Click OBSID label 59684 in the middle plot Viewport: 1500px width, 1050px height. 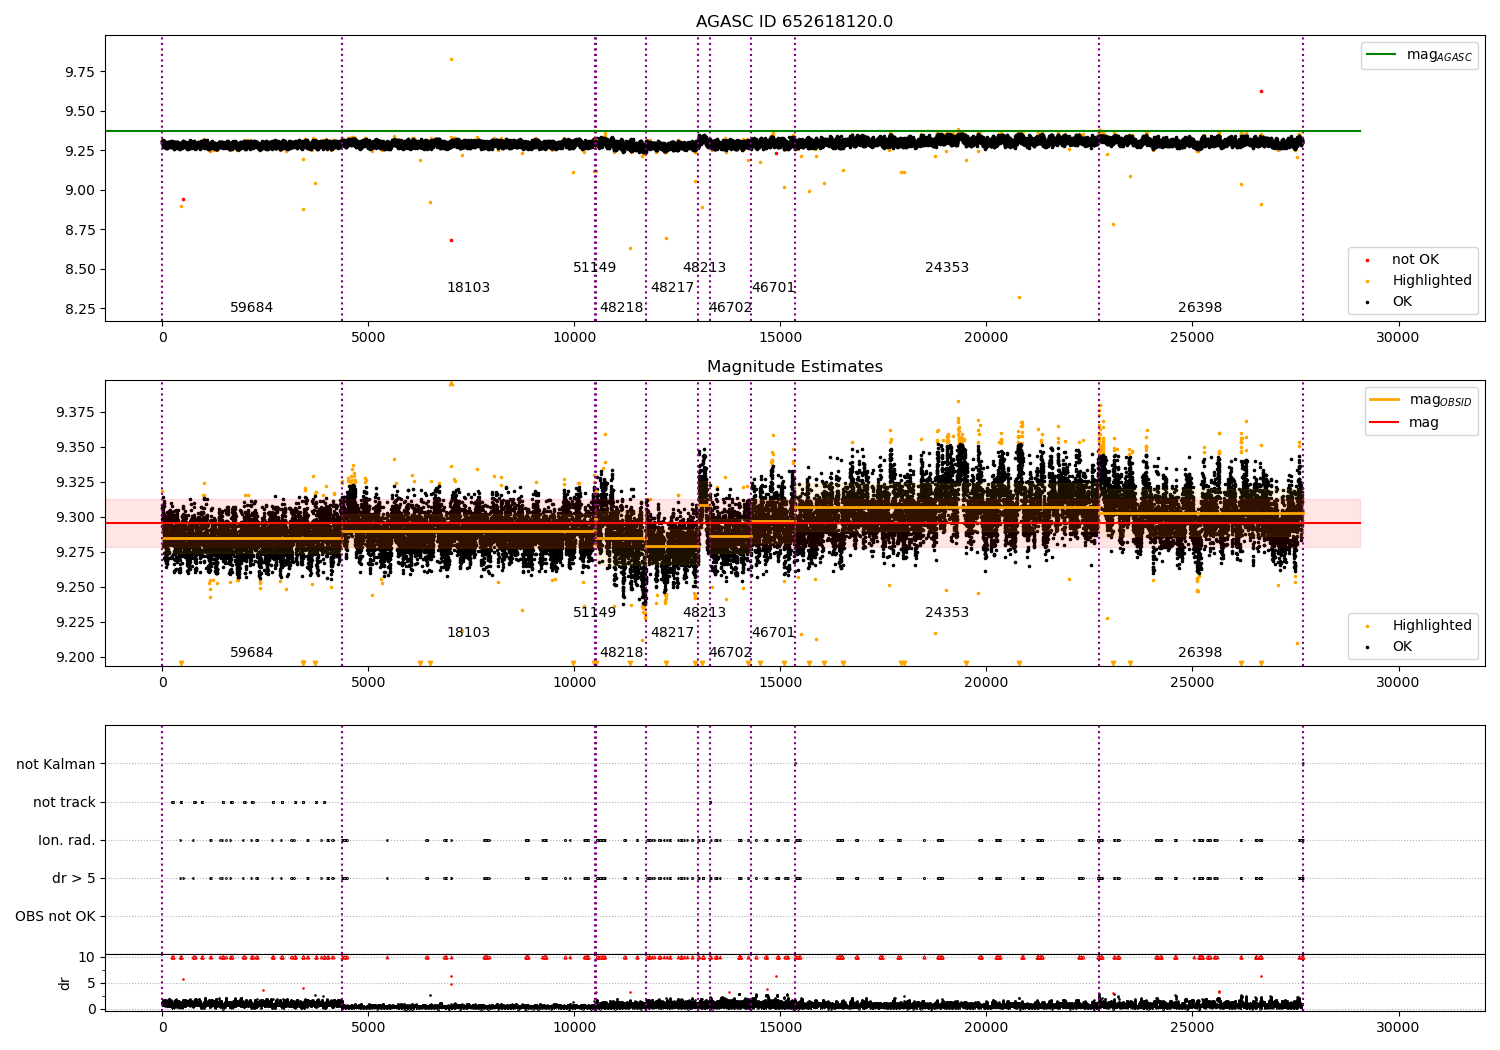(x=251, y=653)
